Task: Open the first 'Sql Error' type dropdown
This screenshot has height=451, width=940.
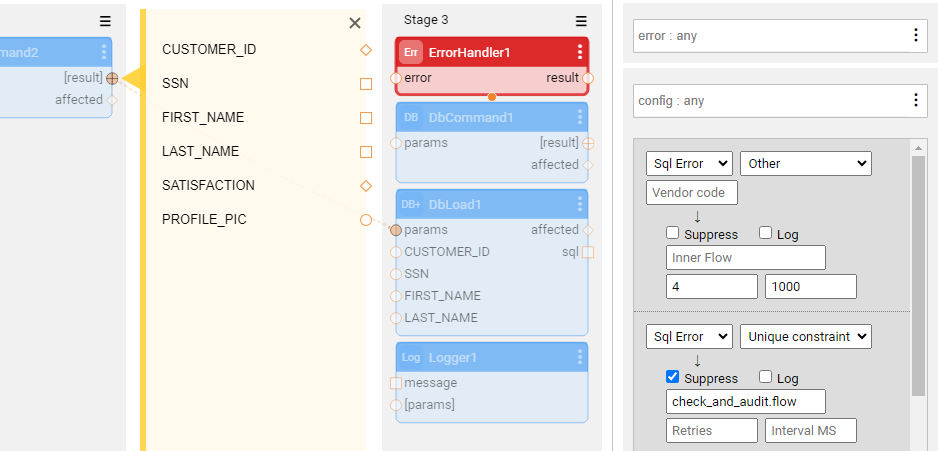Action: tap(689, 163)
